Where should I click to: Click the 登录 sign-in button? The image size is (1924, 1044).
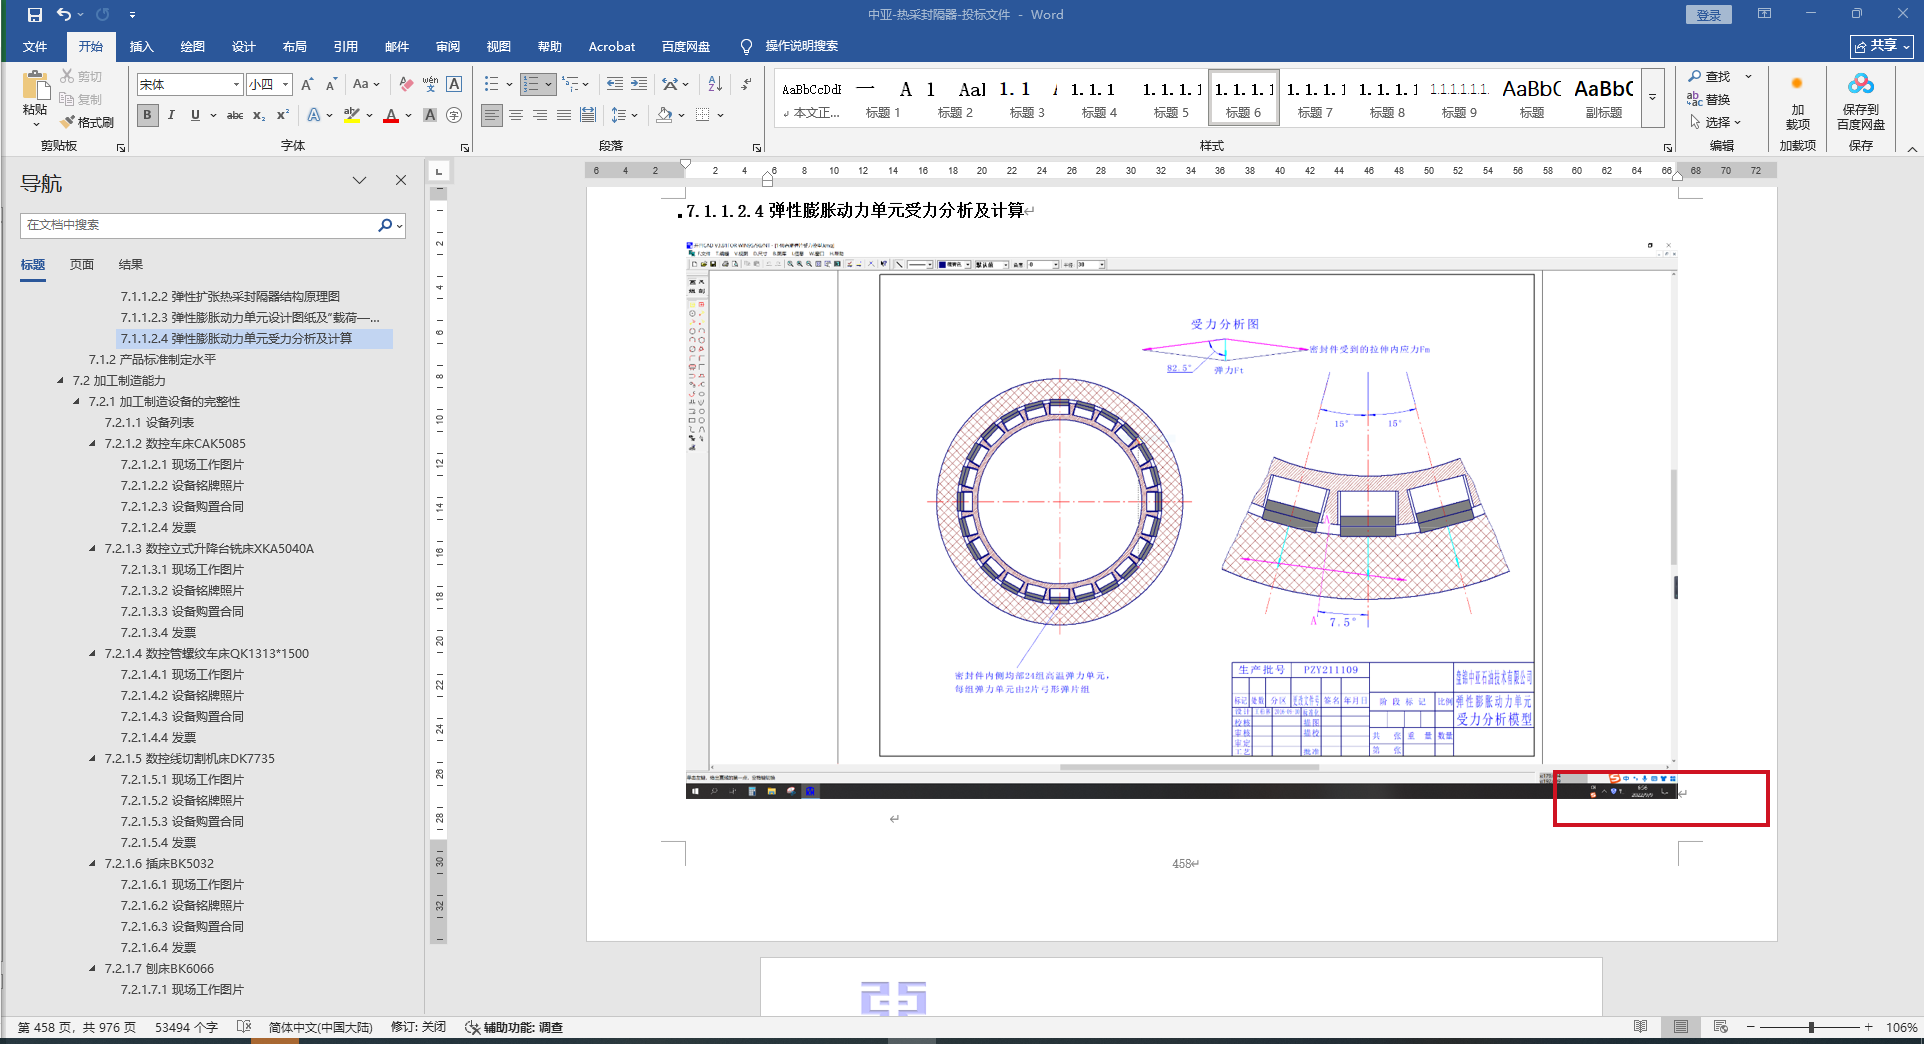coord(1709,15)
